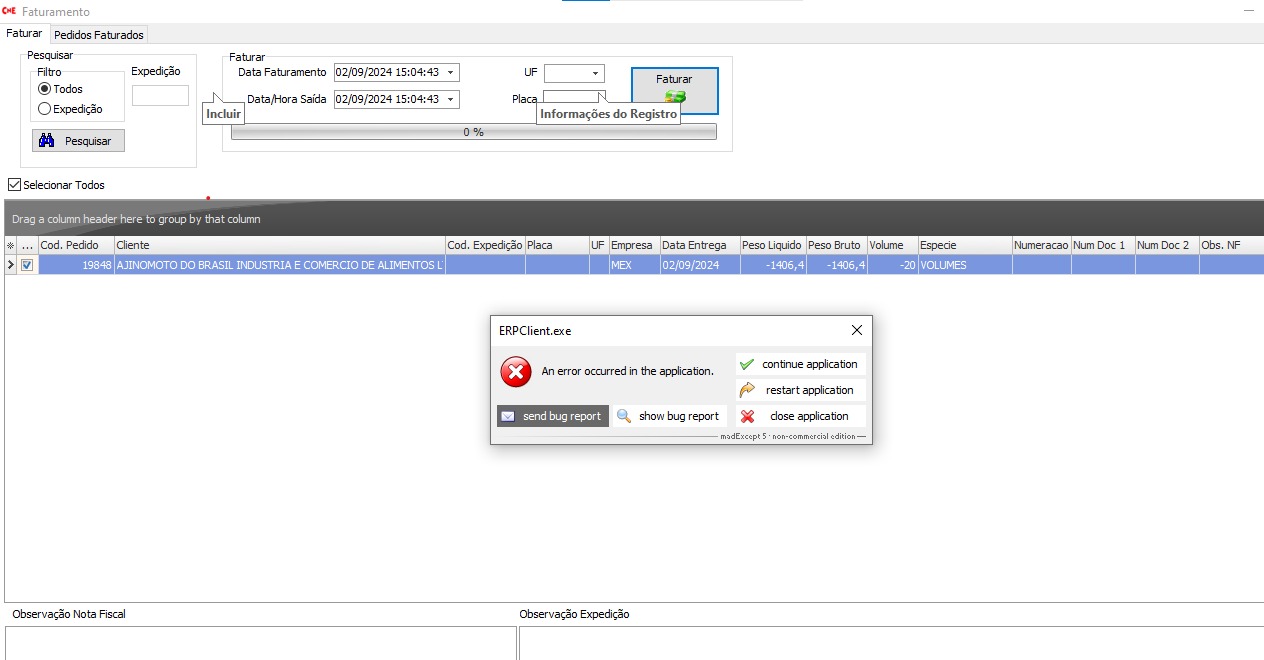
Task: Click the green checkmark continue application icon
Action: (746, 364)
